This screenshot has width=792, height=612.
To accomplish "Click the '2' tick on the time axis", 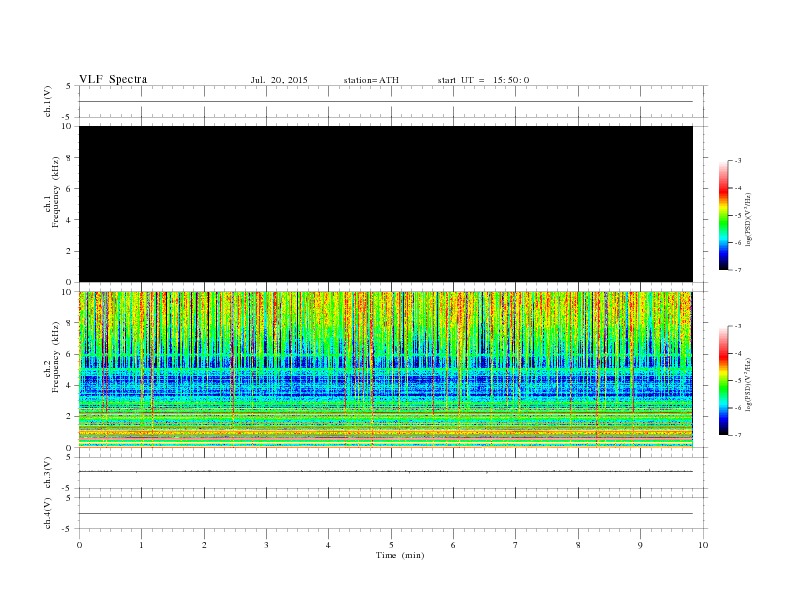I will (x=204, y=545).
